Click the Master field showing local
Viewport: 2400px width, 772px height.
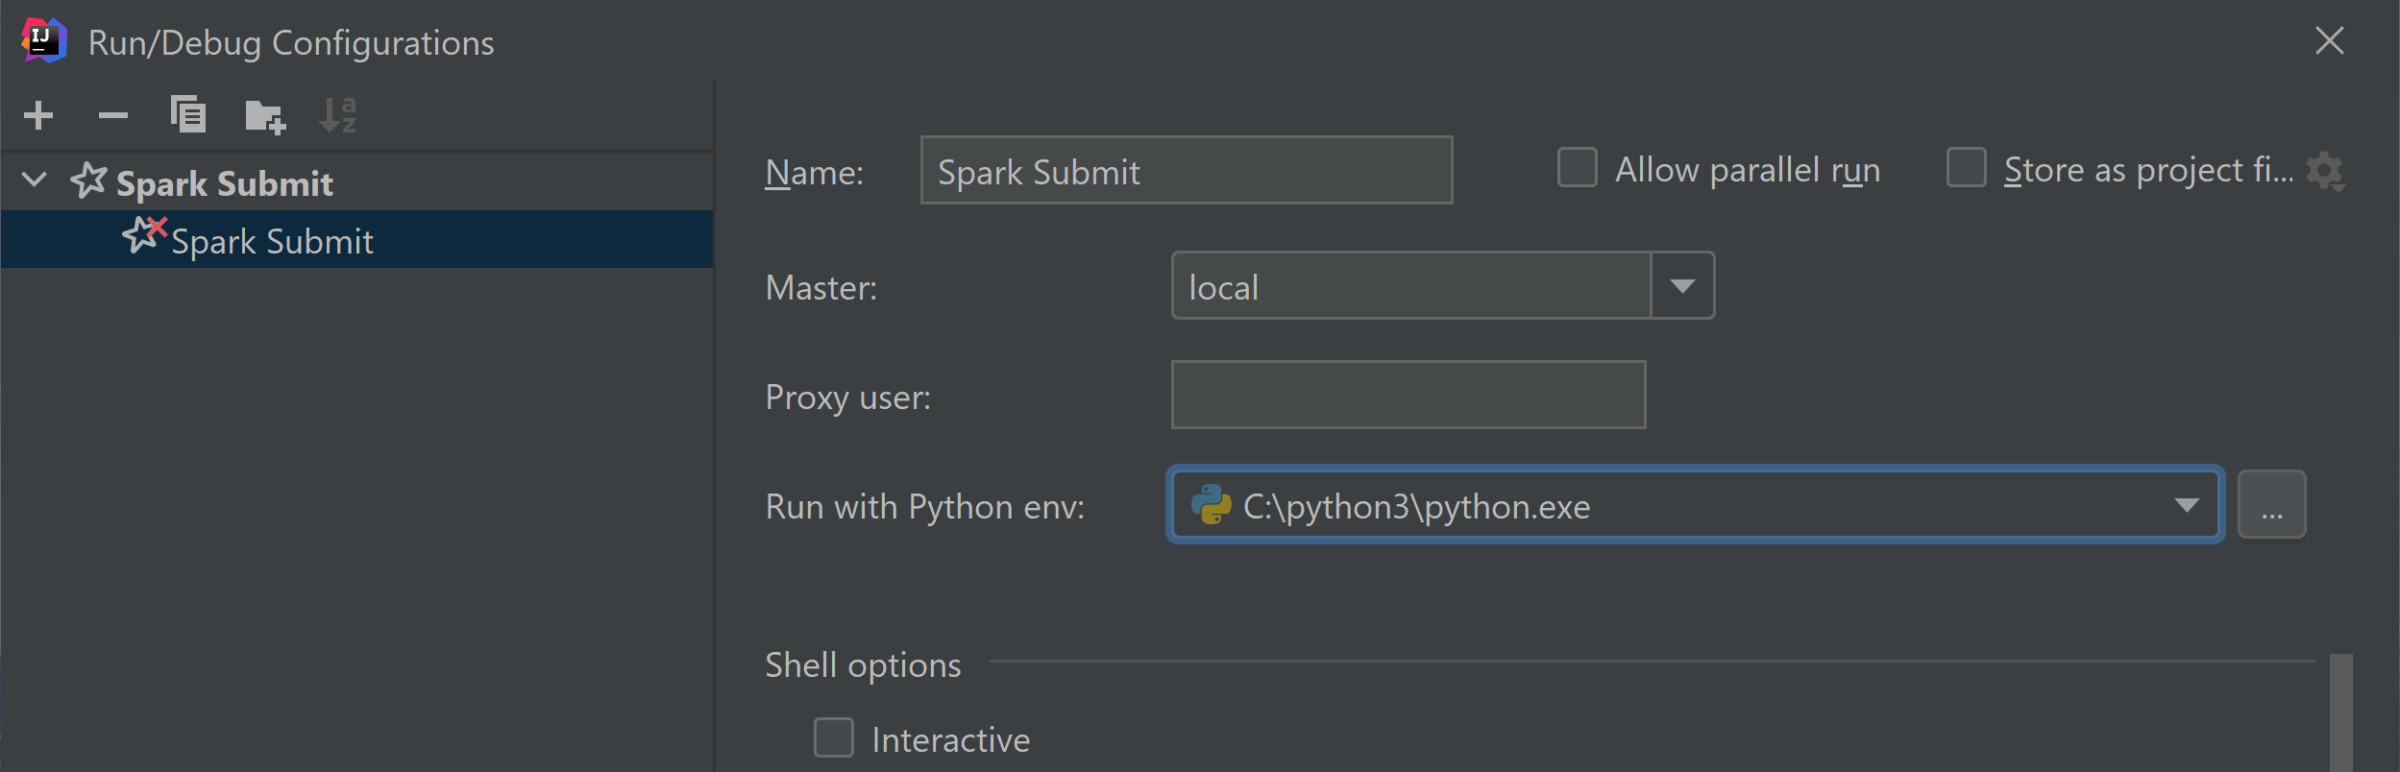click(1411, 286)
